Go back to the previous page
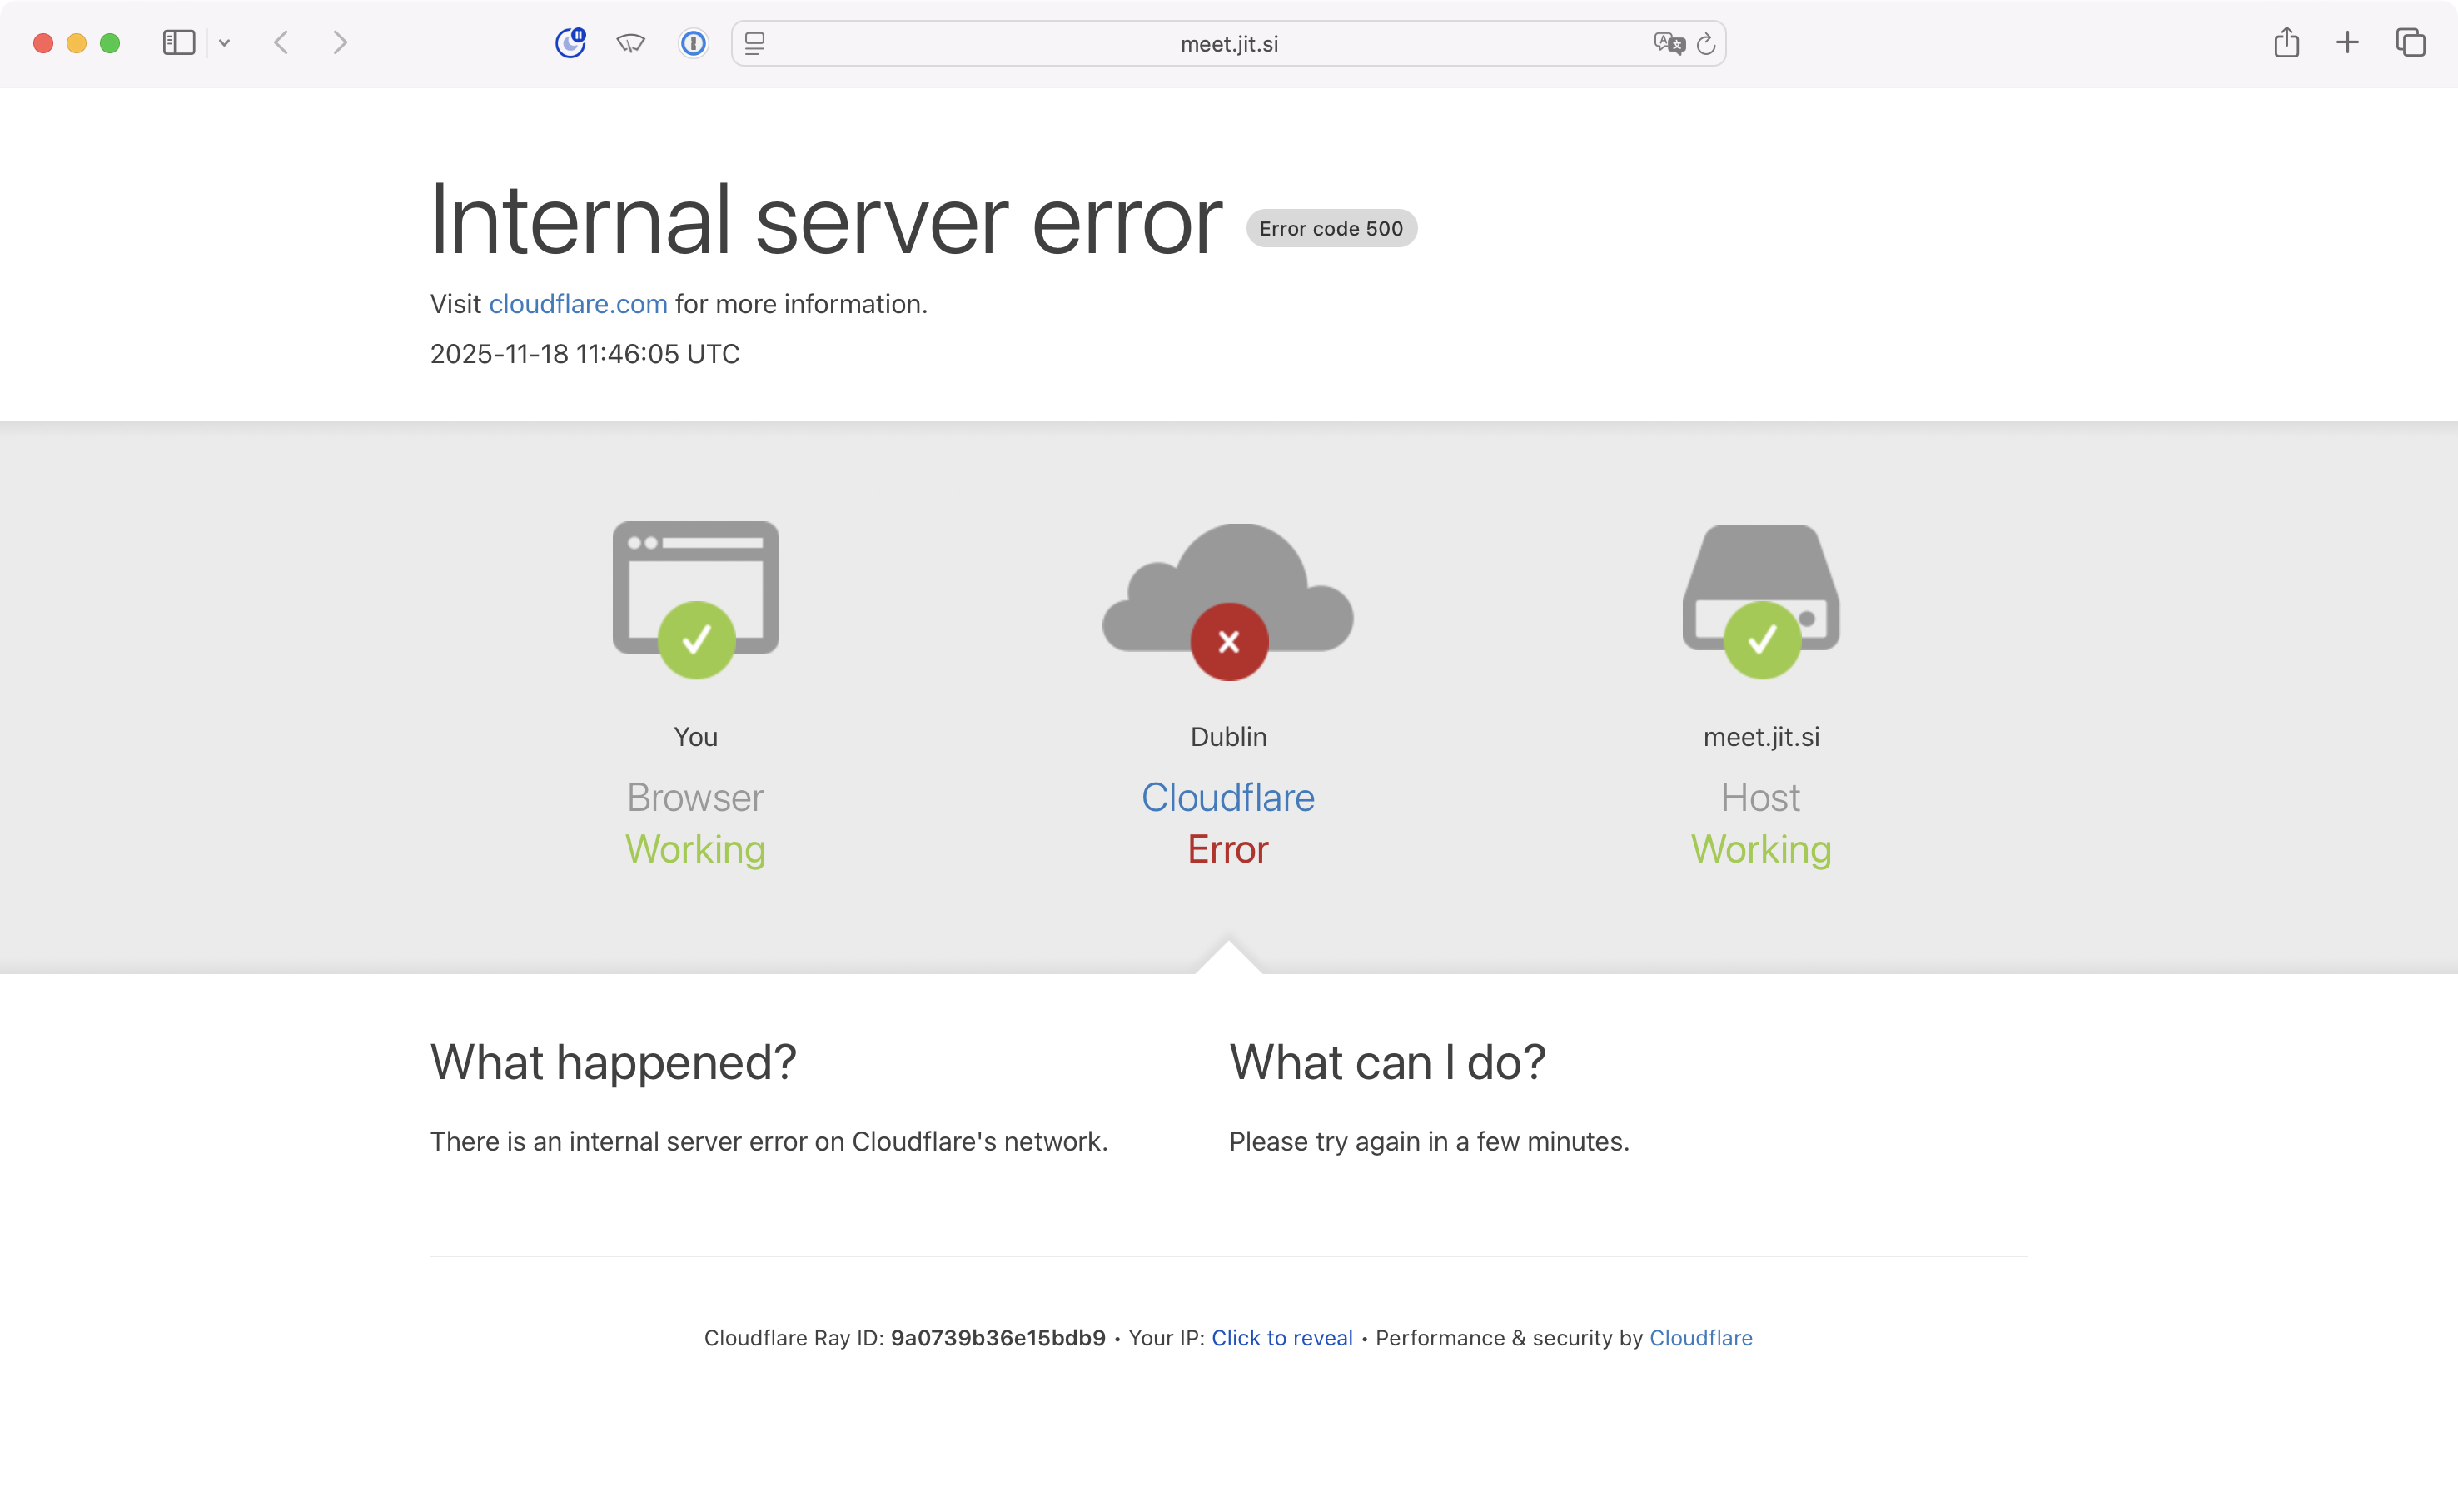Viewport: 2458px width, 1512px height. tap(282, 43)
